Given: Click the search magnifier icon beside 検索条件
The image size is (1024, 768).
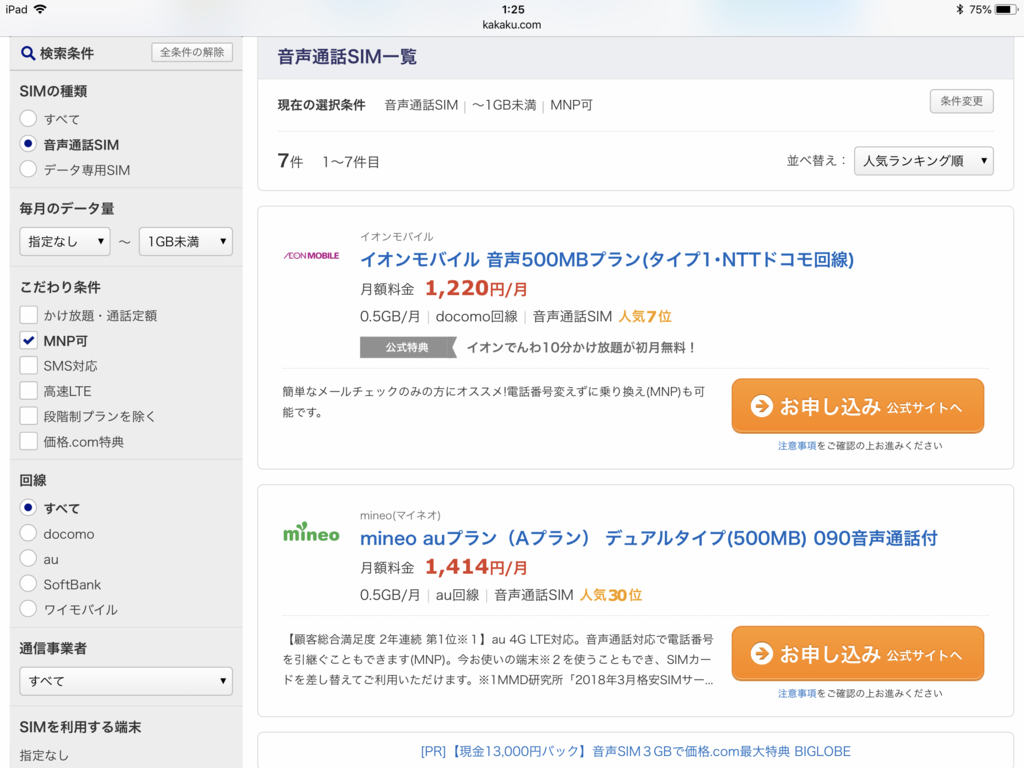Looking at the screenshot, I should [x=28, y=53].
